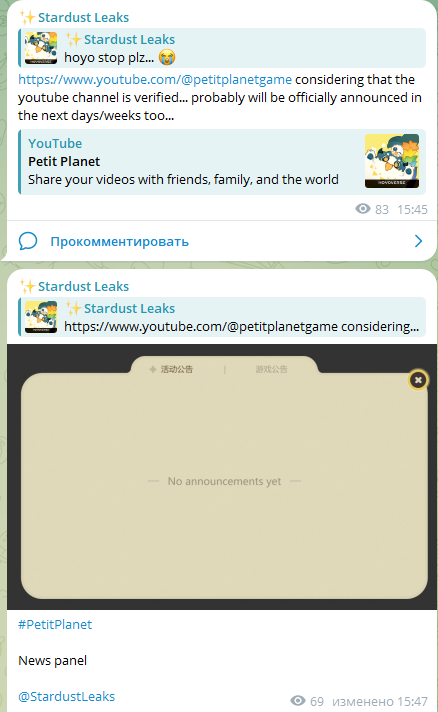Click the eye views icon showing 69
The image size is (438, 712).
(298, 701)
